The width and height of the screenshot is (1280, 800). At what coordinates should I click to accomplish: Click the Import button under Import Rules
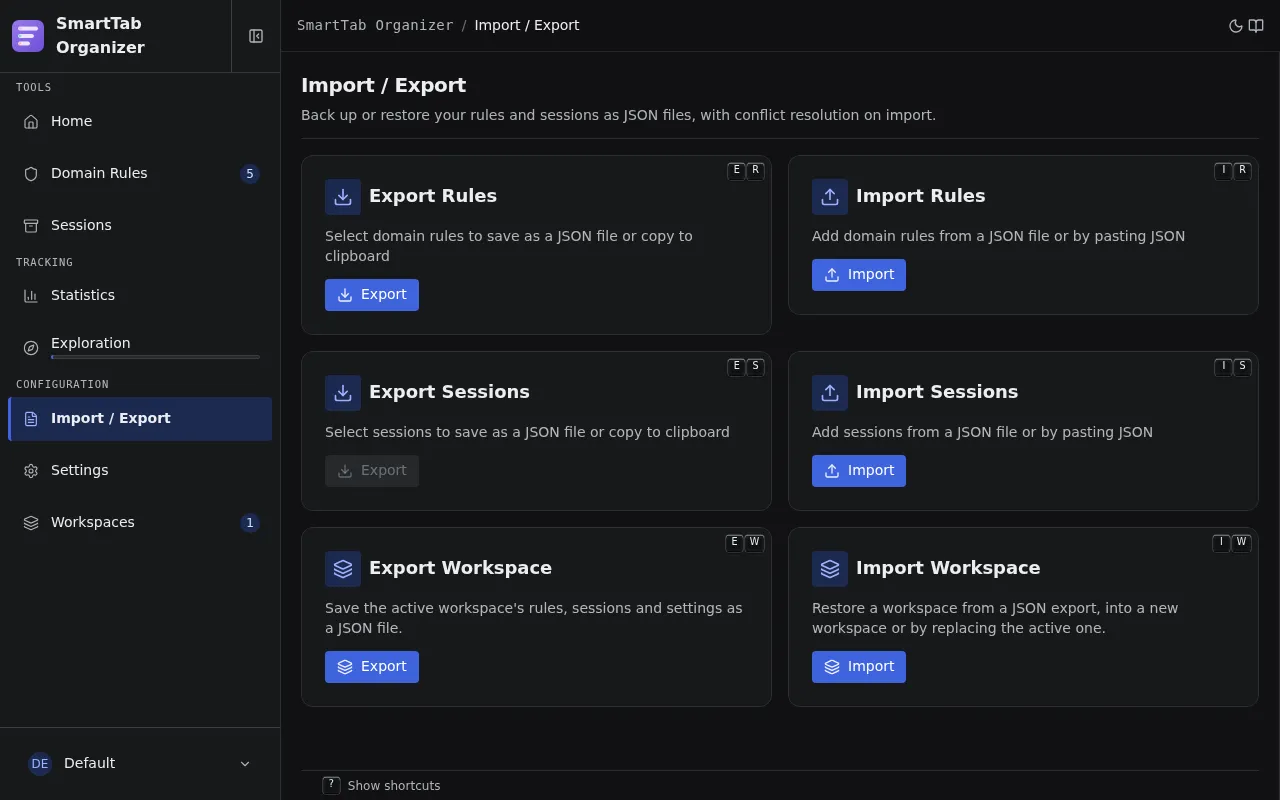click(859, 275)
